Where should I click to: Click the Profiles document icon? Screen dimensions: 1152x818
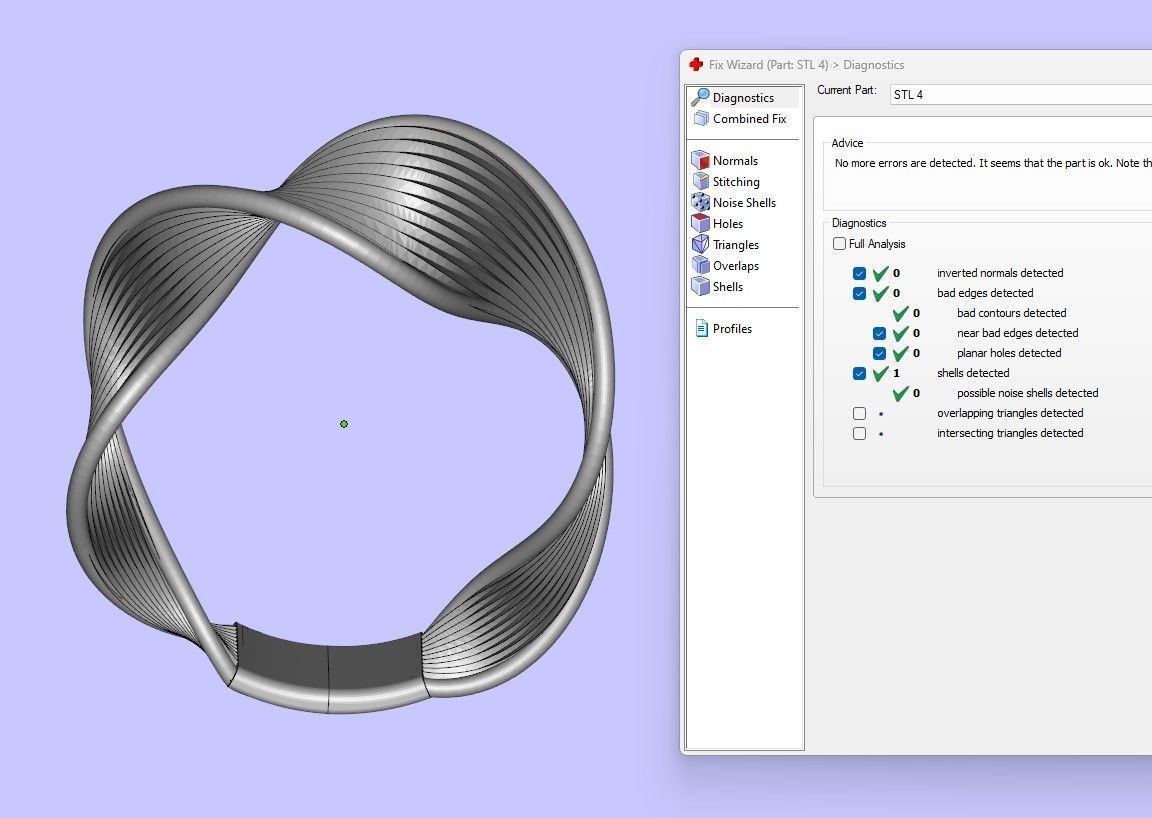click(701, 329)
